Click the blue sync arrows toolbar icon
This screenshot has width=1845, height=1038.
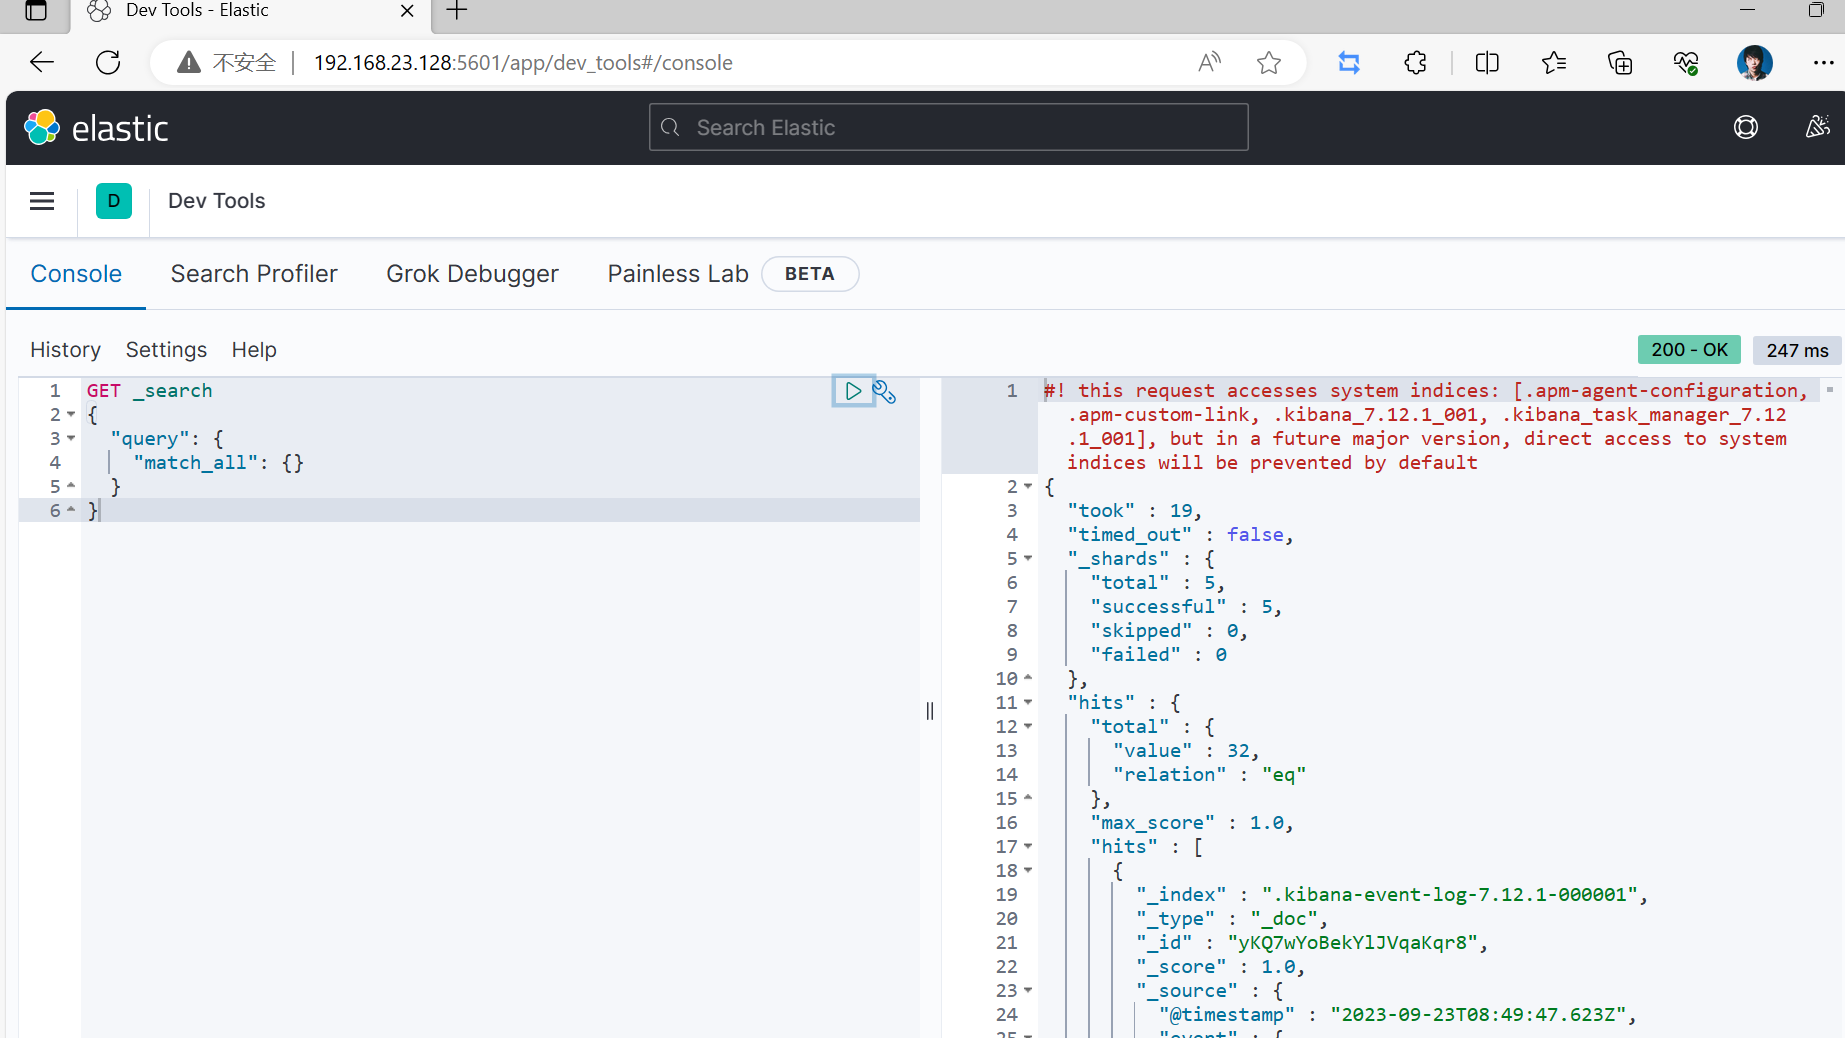[x=1349, y=63]
